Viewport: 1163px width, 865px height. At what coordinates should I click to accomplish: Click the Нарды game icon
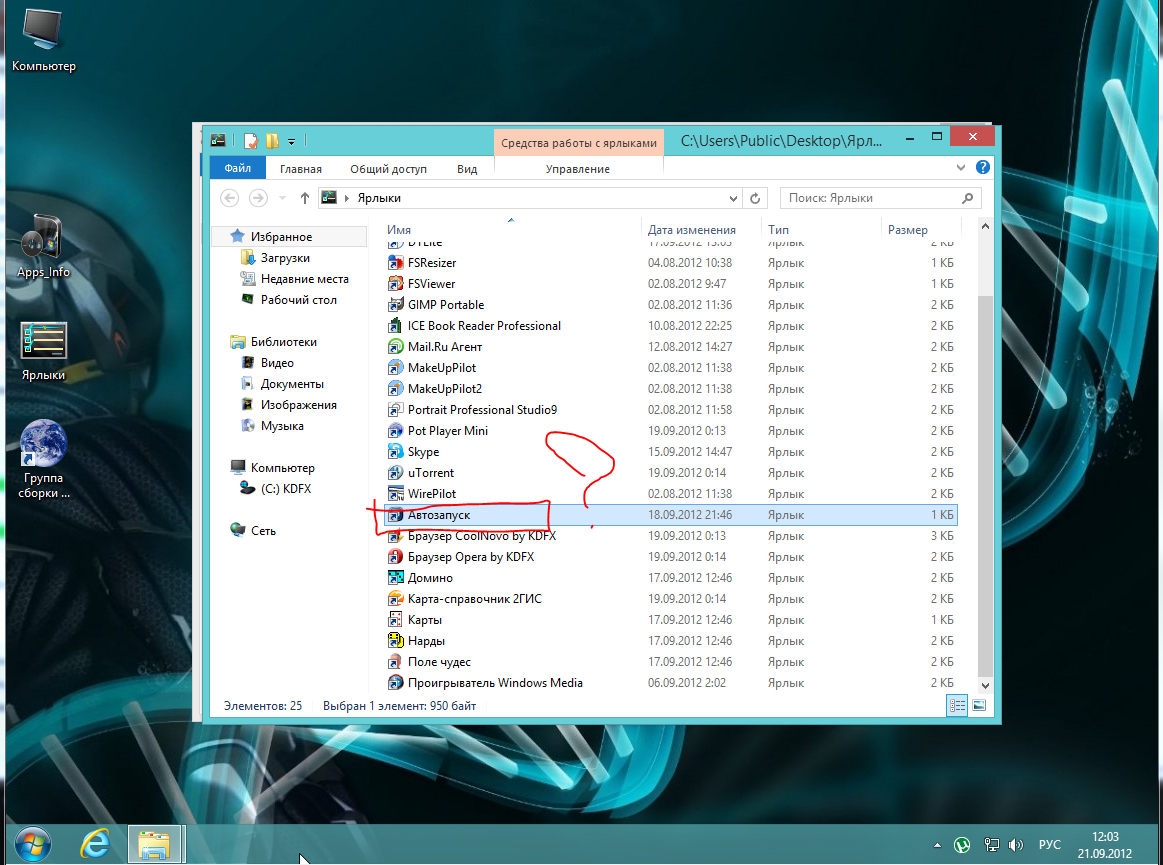396,641
